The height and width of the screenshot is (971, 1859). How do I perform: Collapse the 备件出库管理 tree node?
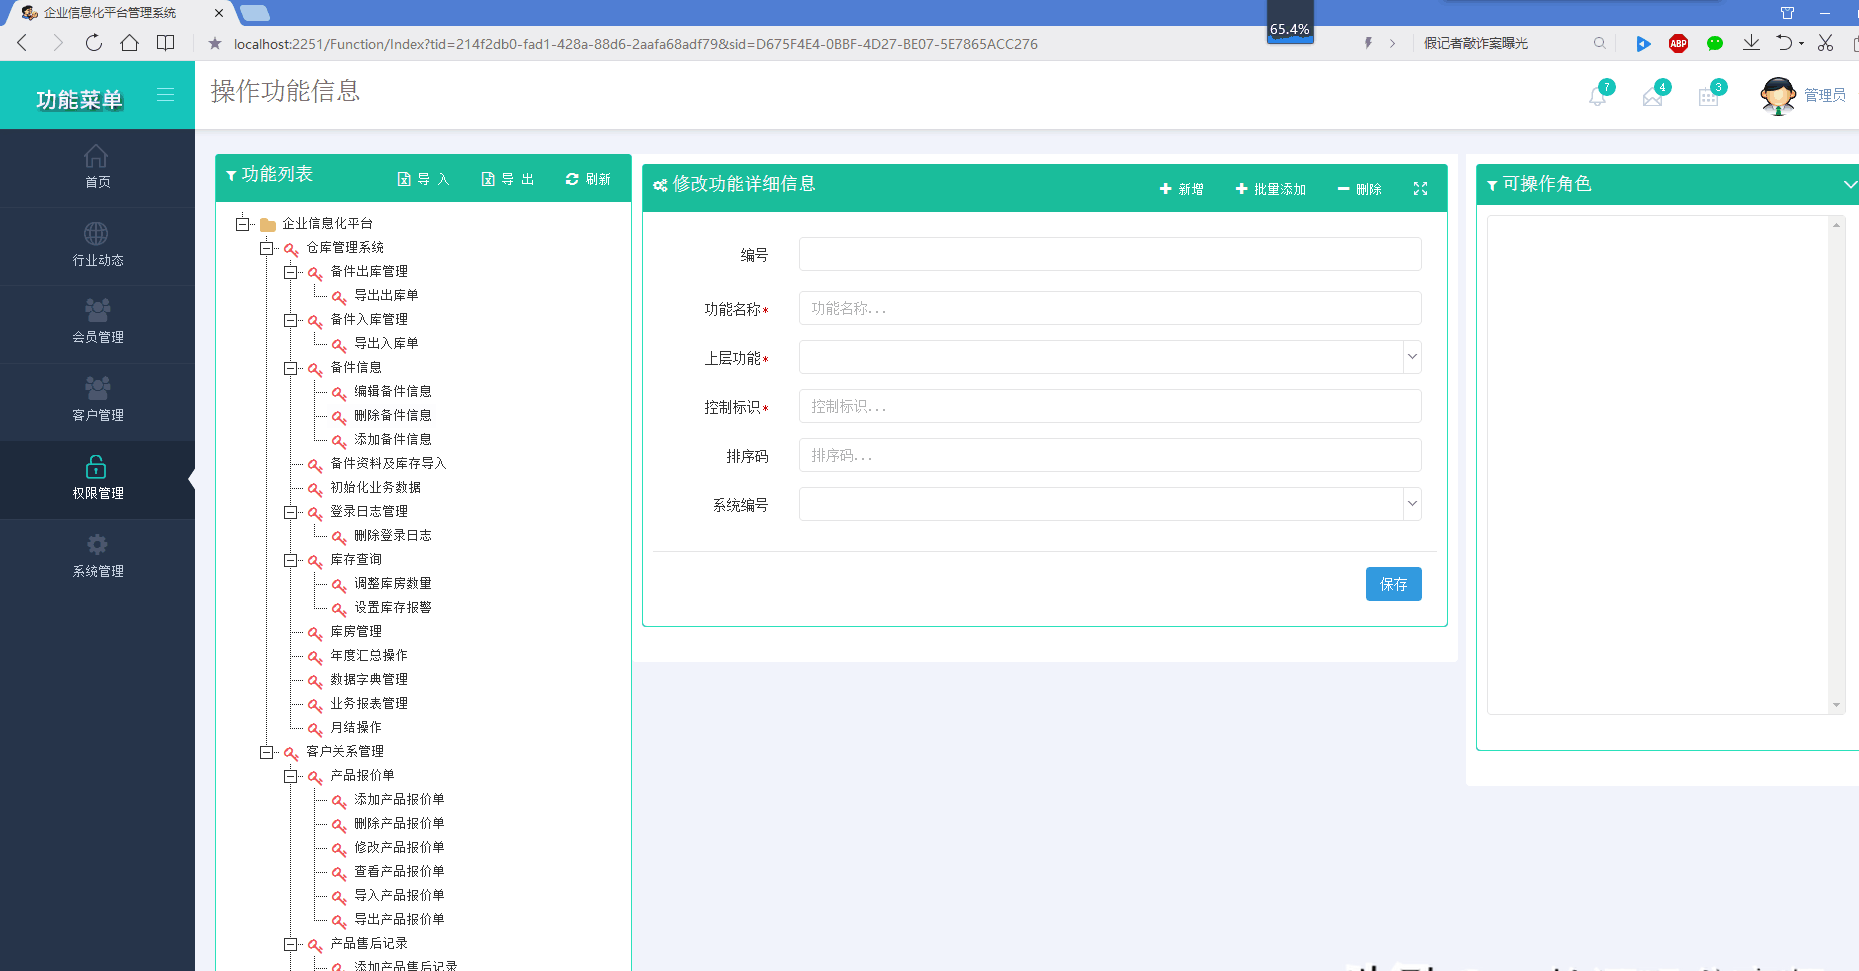click(x=290, y=272)
